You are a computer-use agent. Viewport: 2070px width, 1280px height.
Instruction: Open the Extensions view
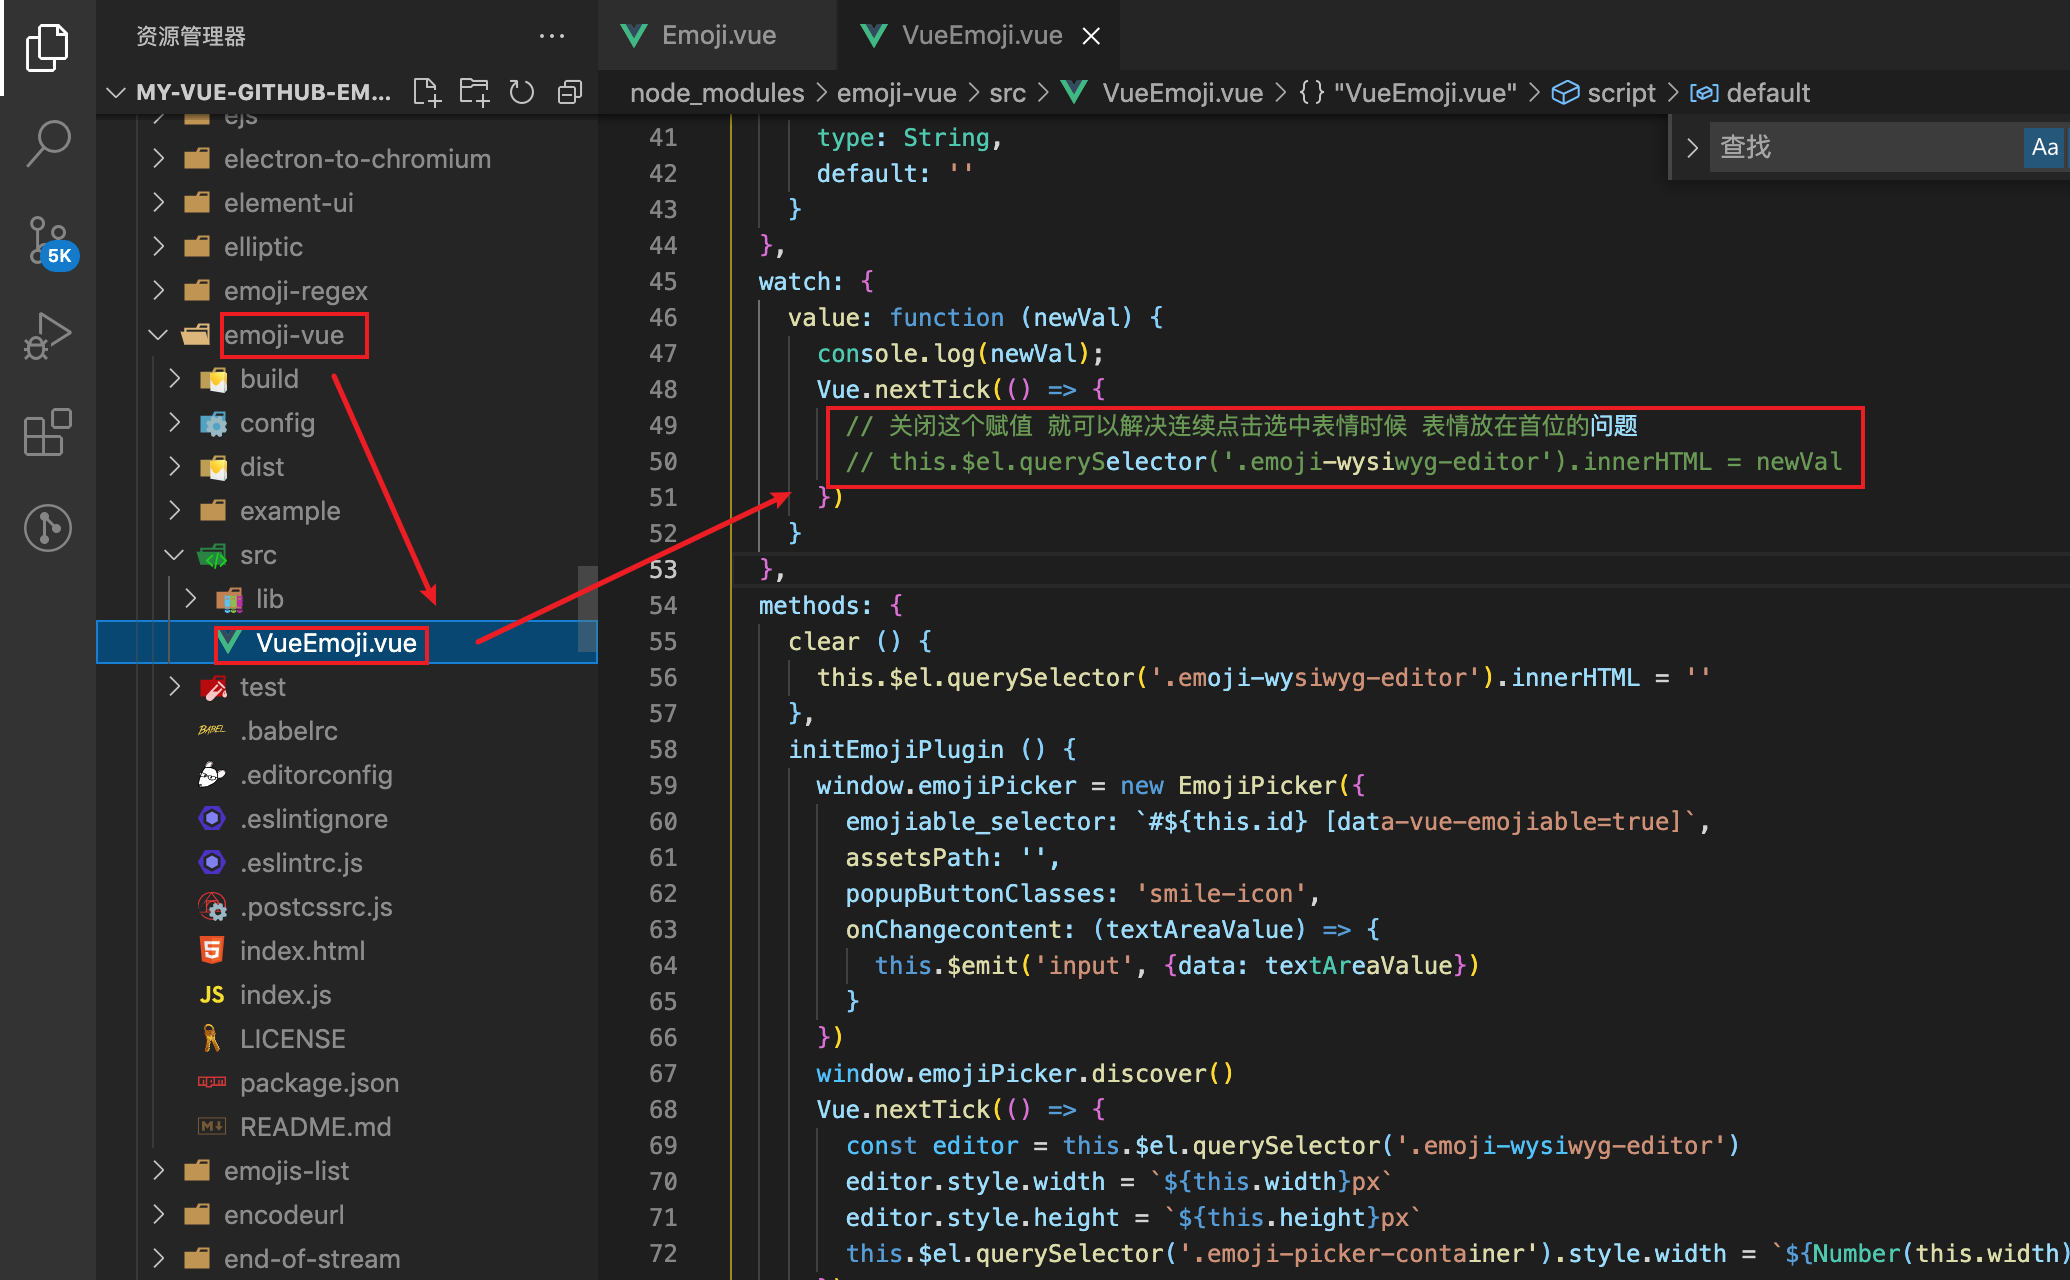[x=47, y=432]
